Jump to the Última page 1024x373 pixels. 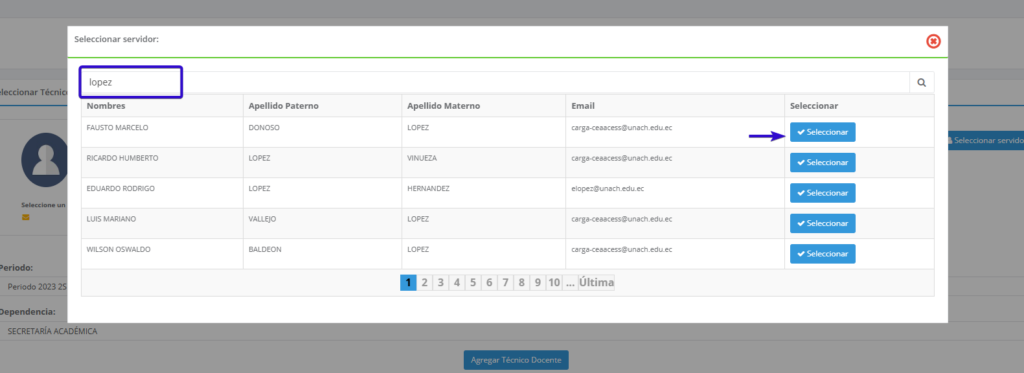point(596,283)
